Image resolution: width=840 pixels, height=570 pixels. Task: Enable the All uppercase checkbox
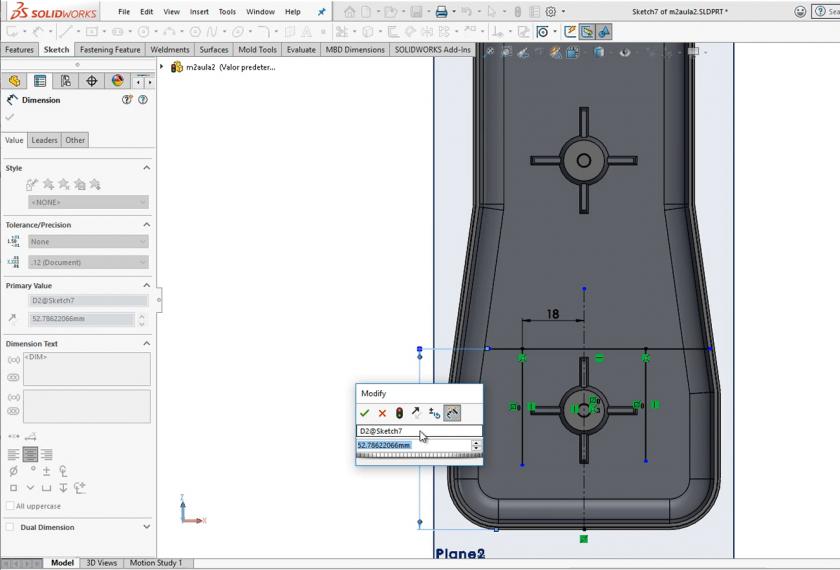10,506
